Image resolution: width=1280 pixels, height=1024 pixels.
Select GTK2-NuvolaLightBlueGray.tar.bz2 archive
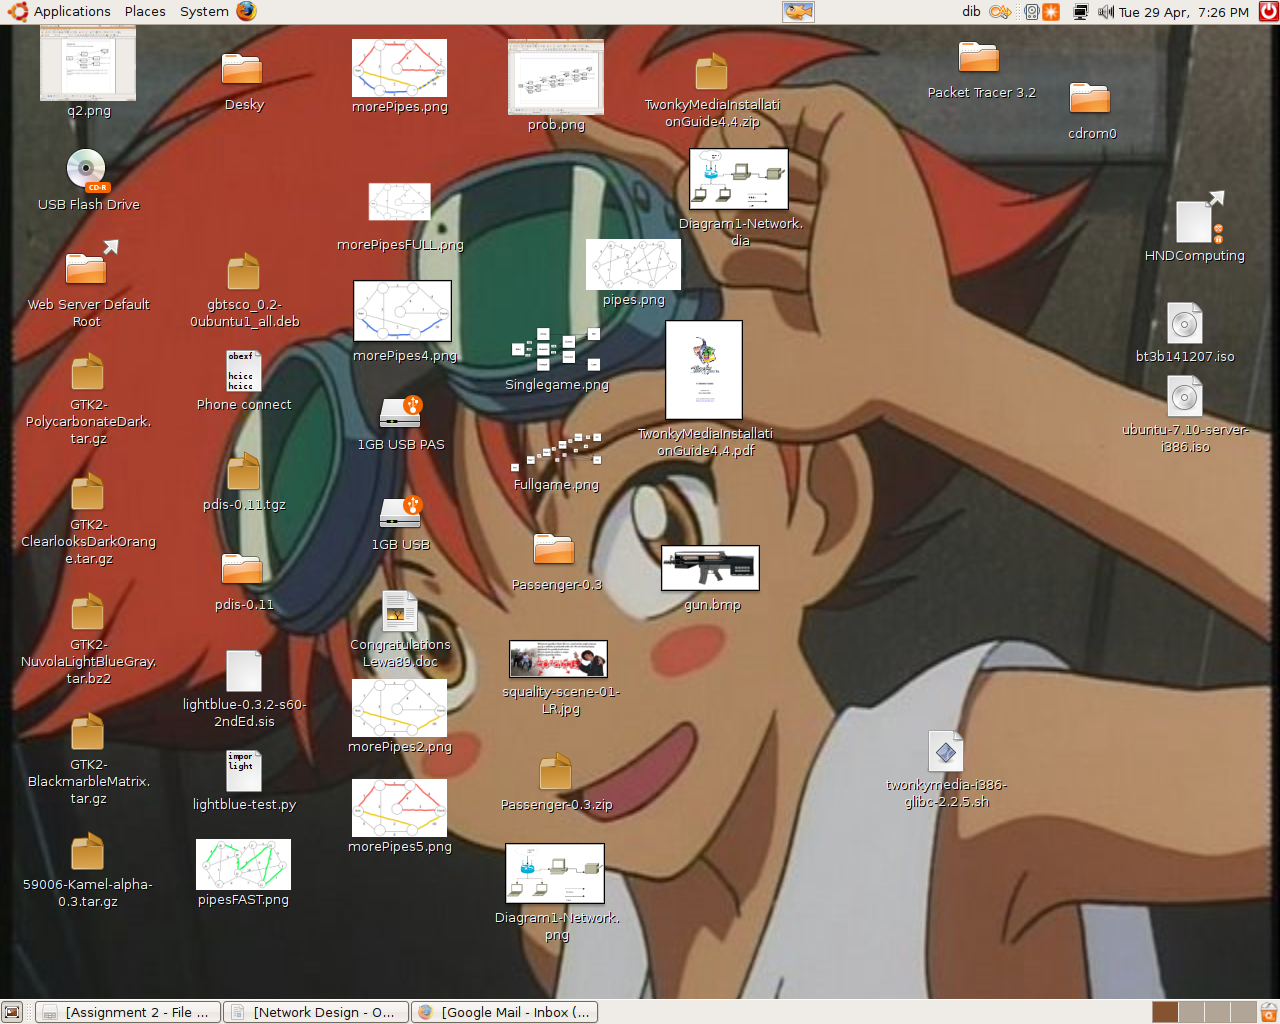point(87,612)
